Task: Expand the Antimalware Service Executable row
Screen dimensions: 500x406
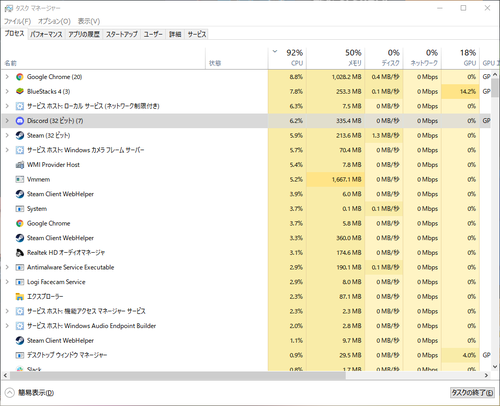Action: tap(7, 268)
